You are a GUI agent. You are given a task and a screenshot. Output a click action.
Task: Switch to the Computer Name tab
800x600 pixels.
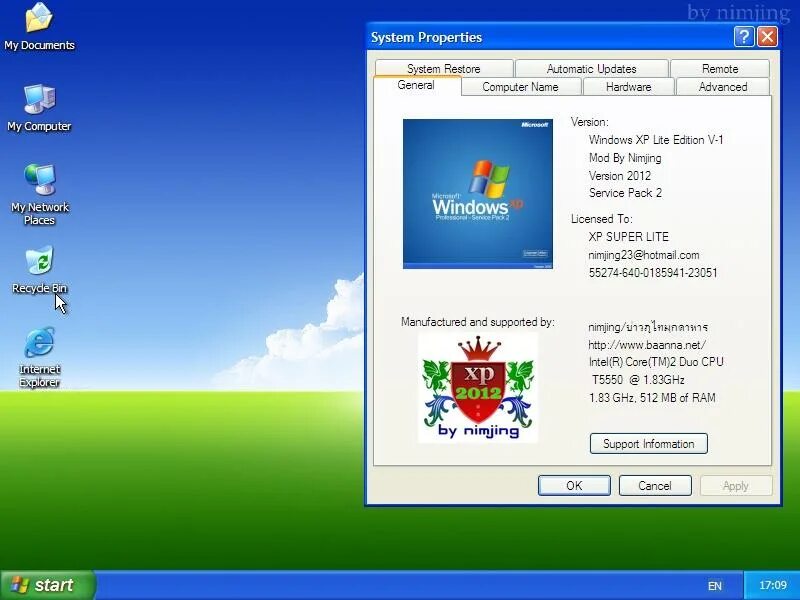click(x=520, y=87)
